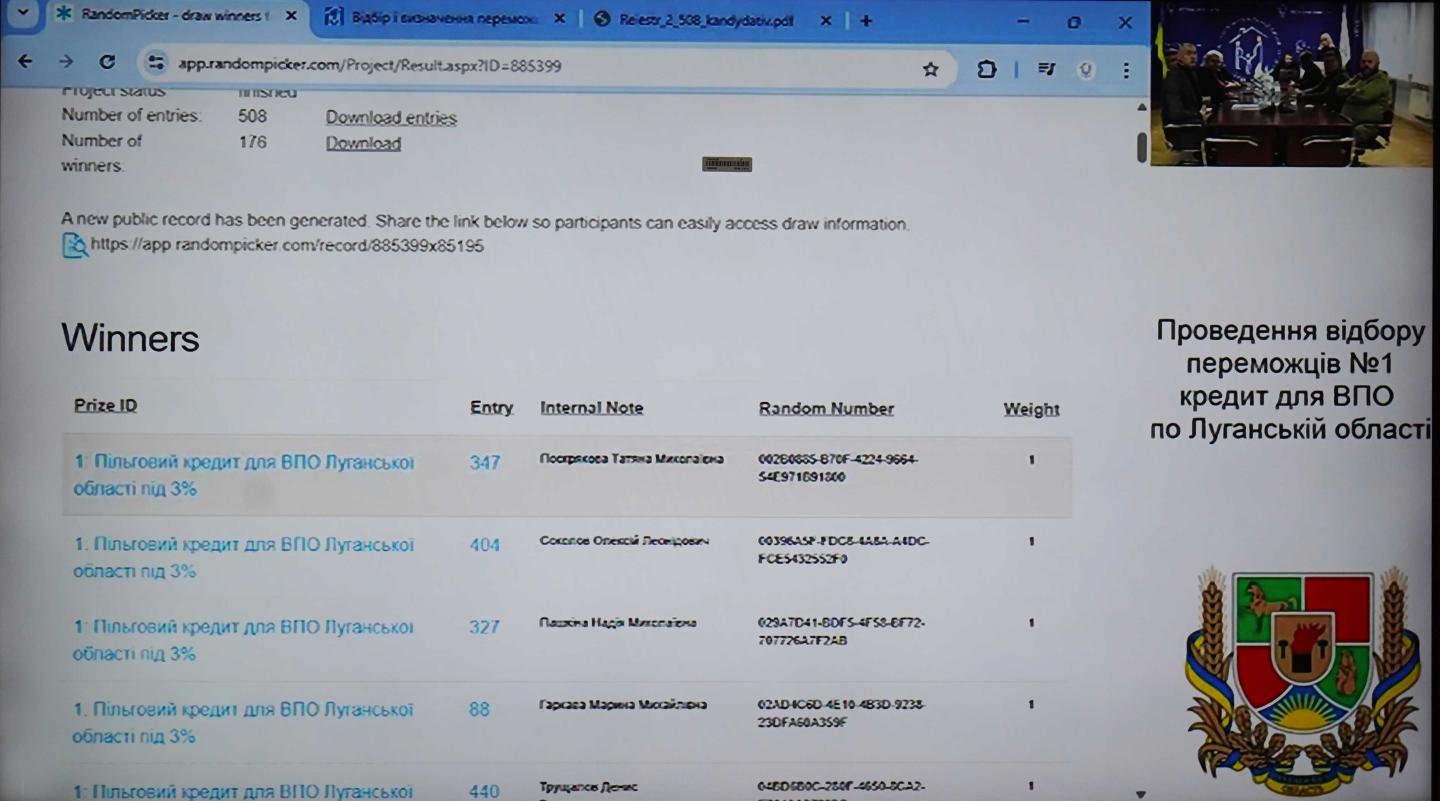
Task: Open the browser extensions puzzle icon
Action: click(x=986, y=69)
